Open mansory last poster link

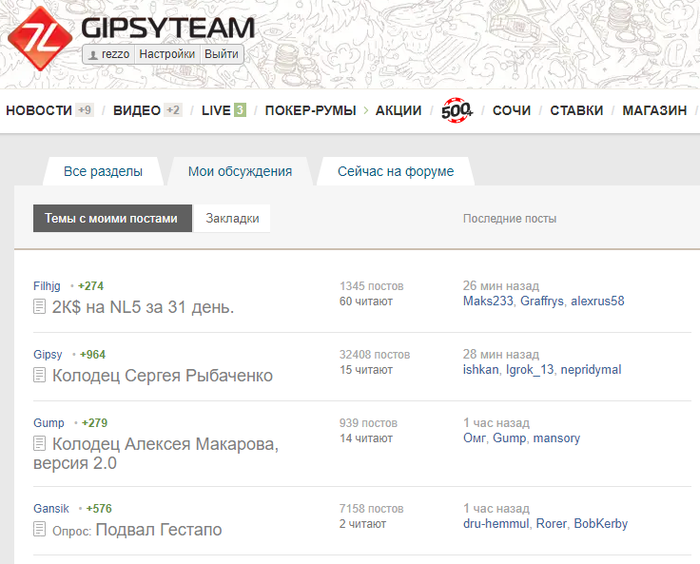557,438
